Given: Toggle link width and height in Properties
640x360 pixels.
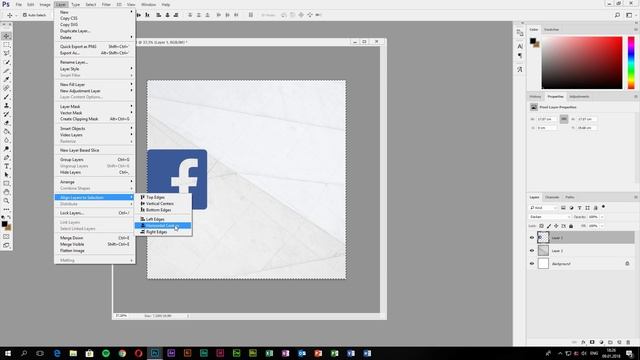Looking at the screenshot, I should (564, 119).
